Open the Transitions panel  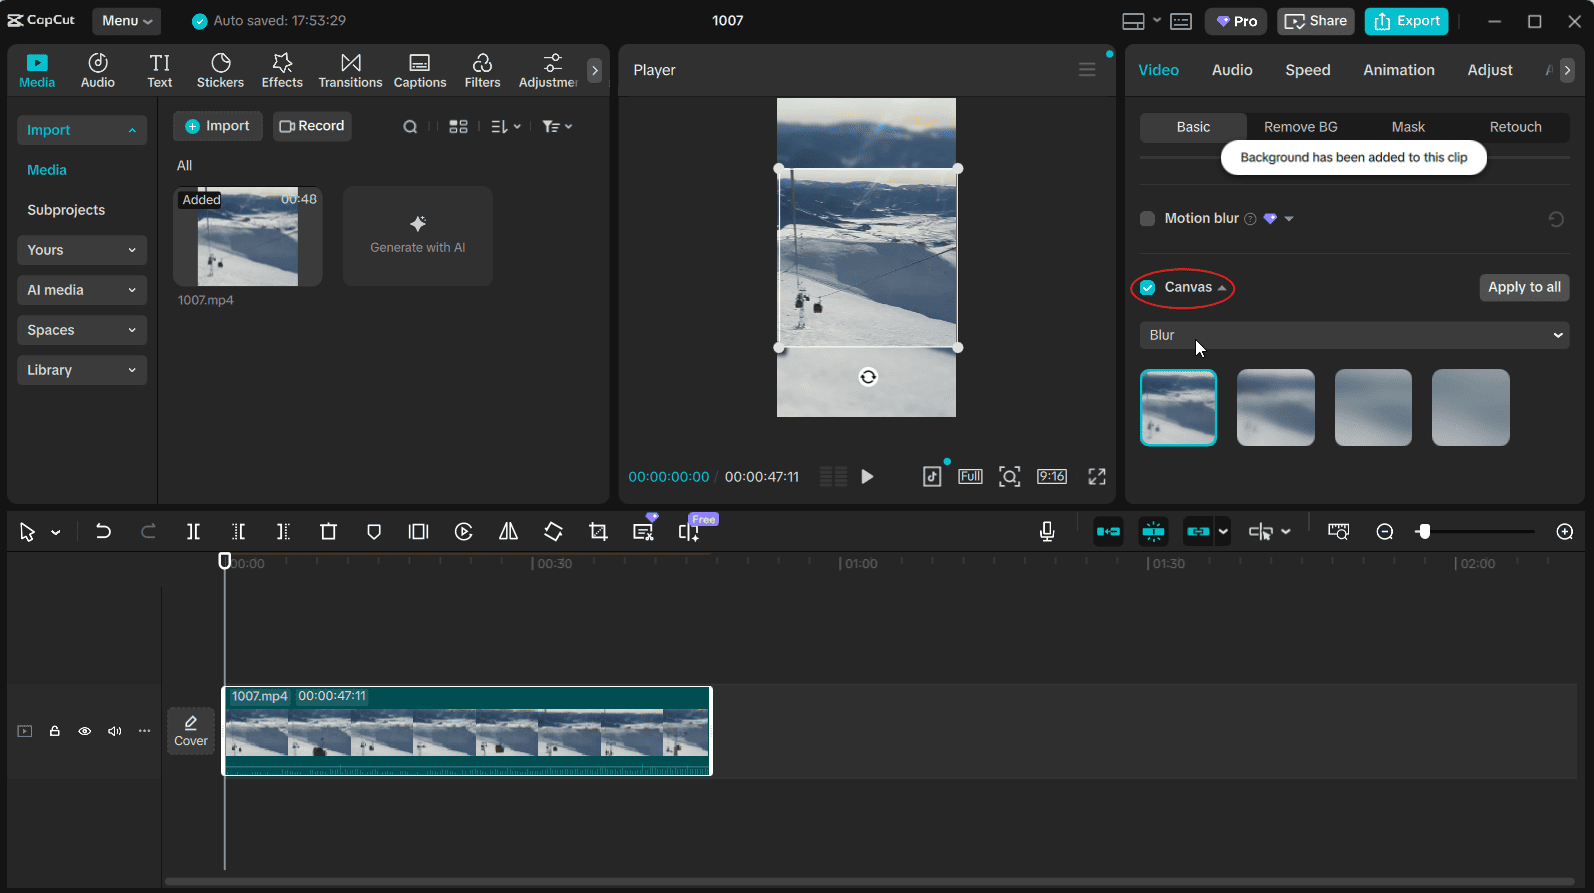pyautogui.click(x=350, y=70)
